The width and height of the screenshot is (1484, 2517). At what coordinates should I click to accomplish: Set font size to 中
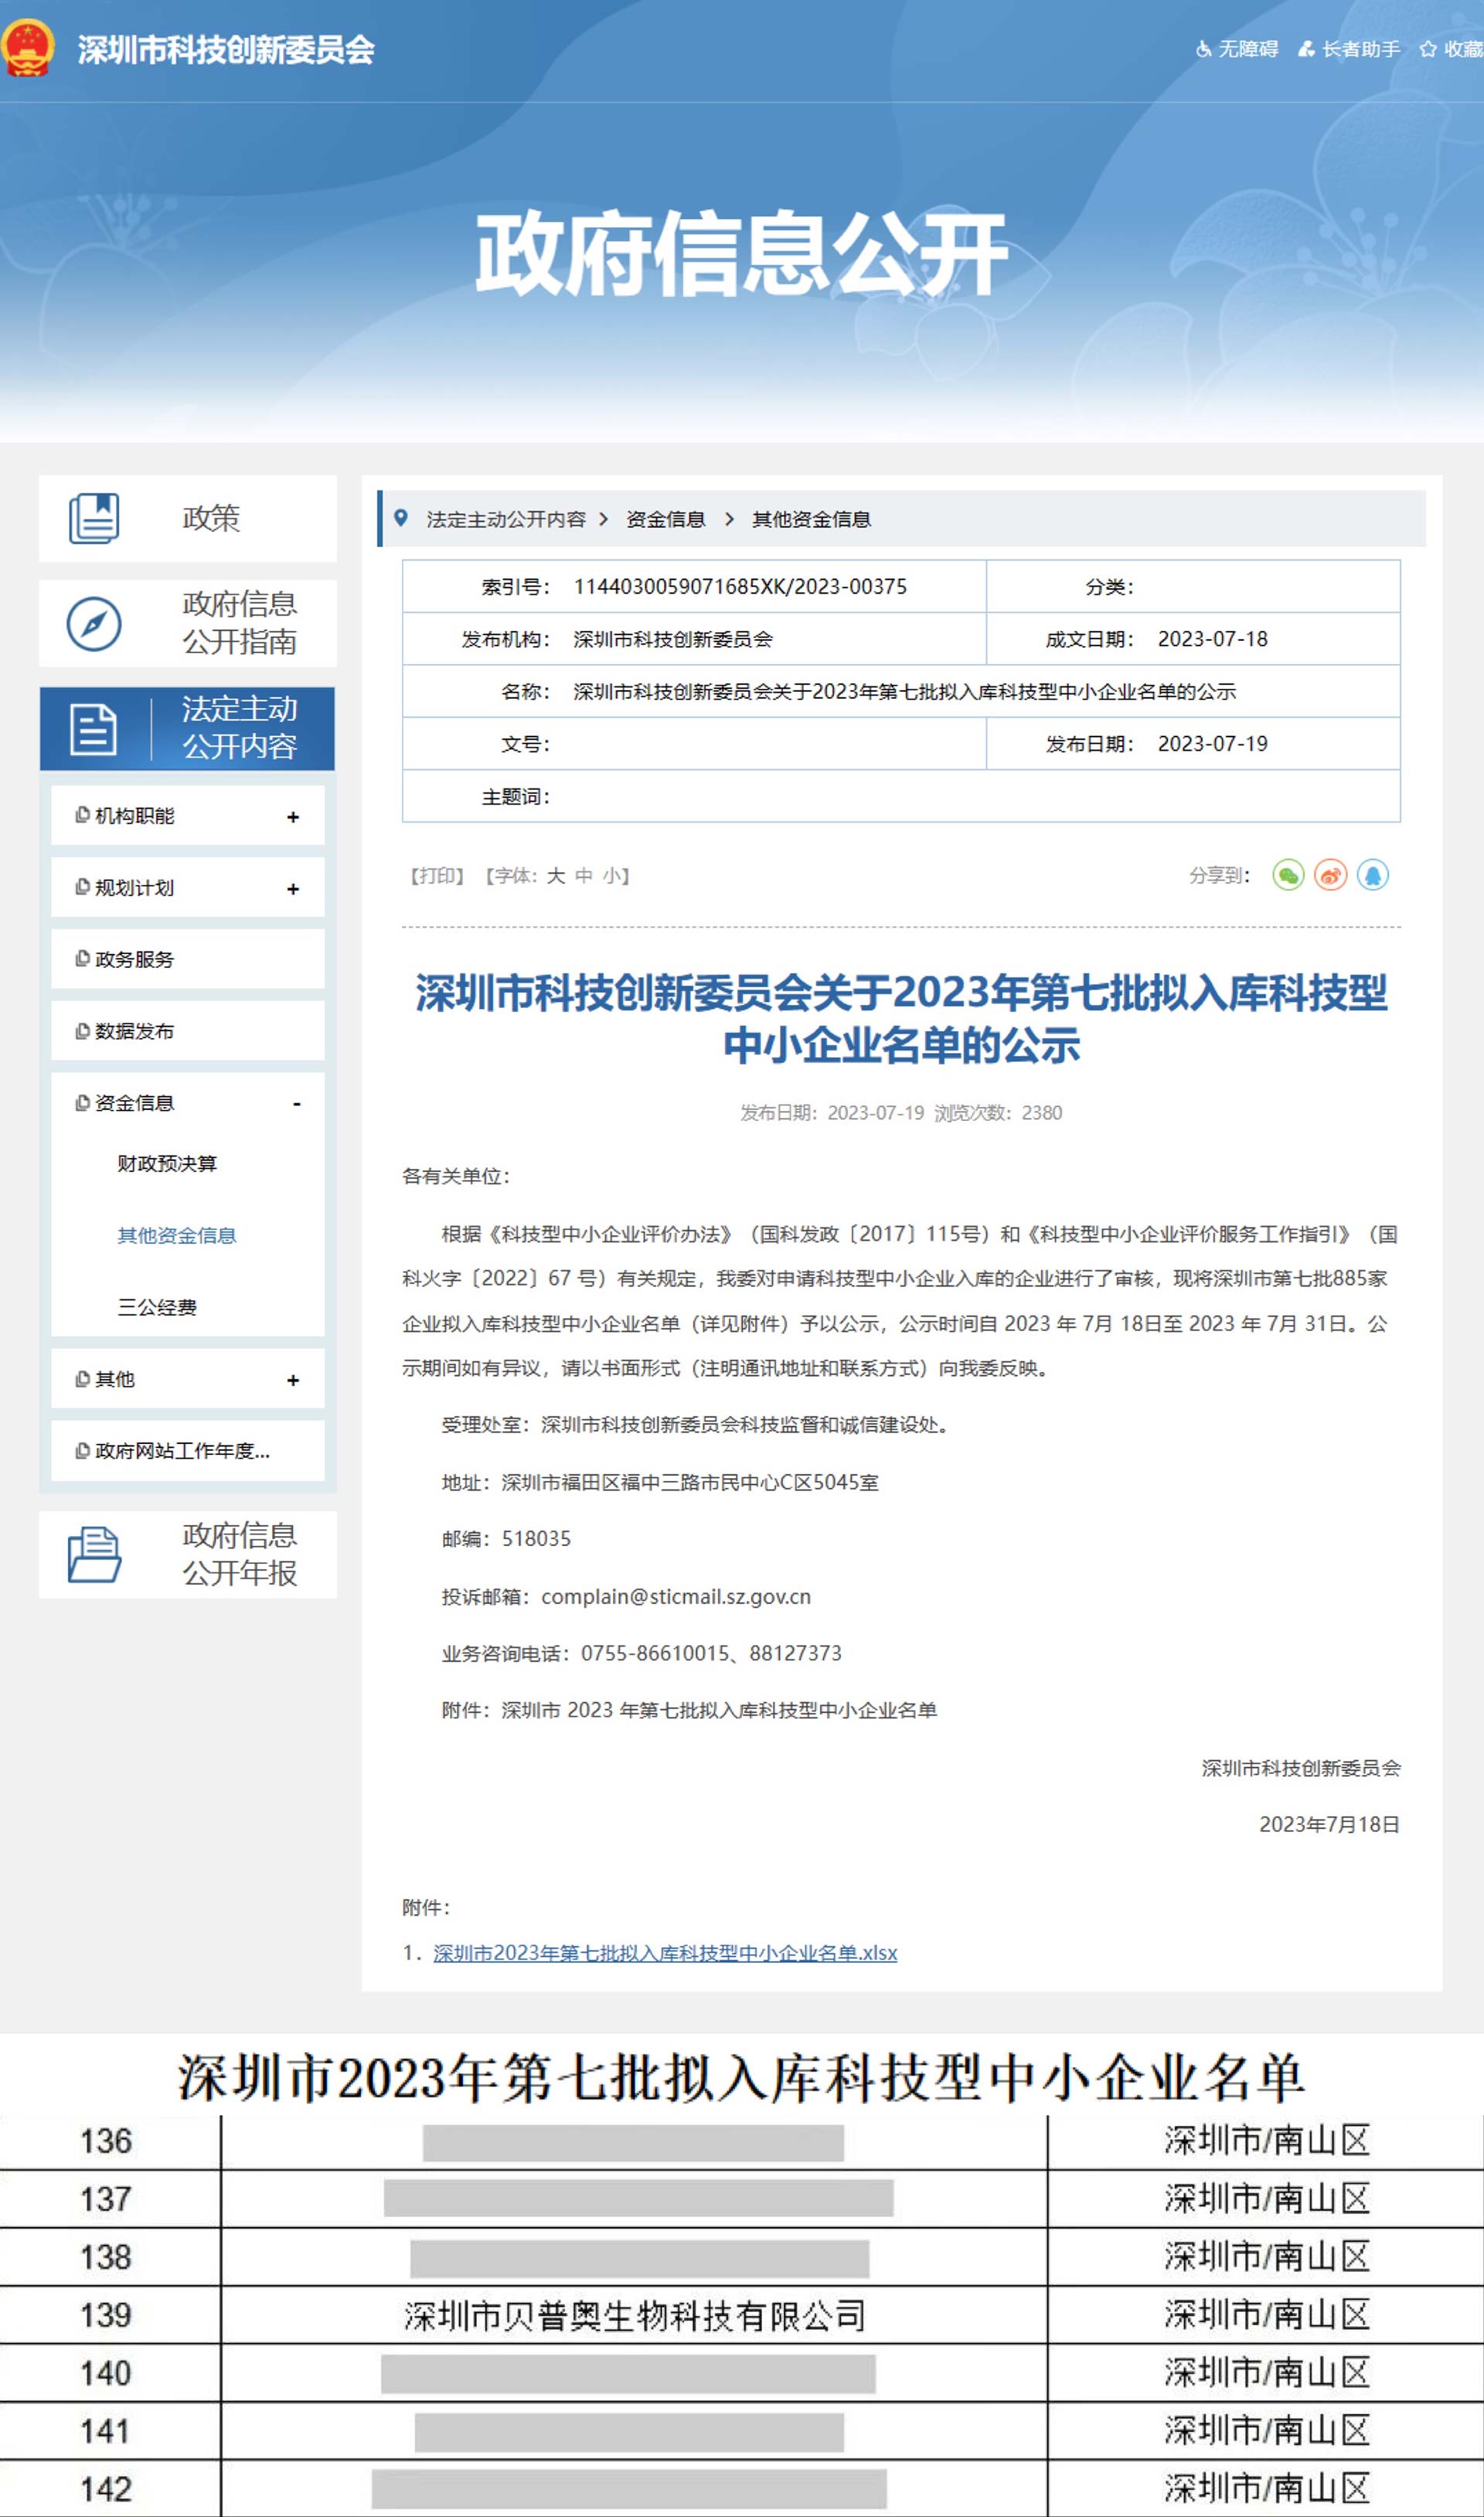click(x=584, y=876)
